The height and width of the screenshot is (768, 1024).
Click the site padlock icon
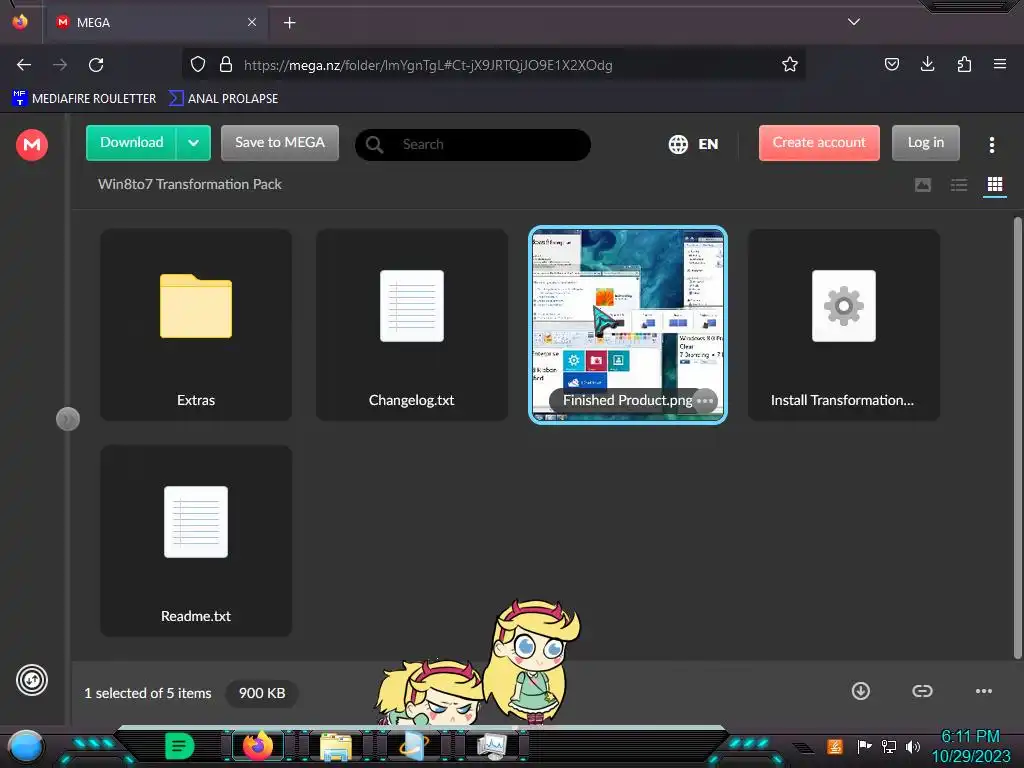226,65
